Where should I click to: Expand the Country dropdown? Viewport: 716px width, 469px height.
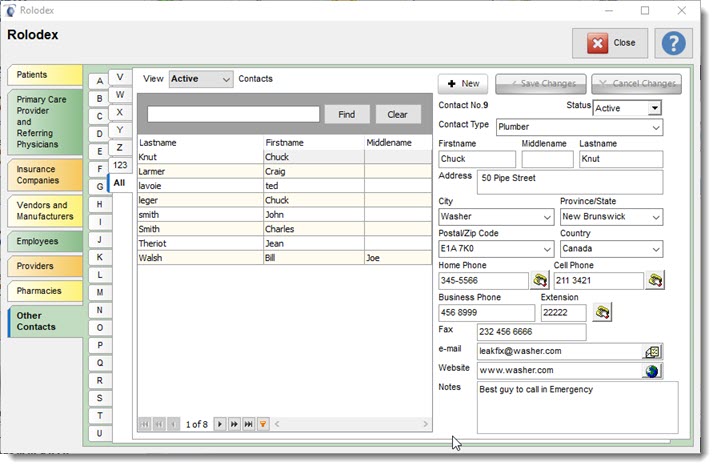click(656, 249)
